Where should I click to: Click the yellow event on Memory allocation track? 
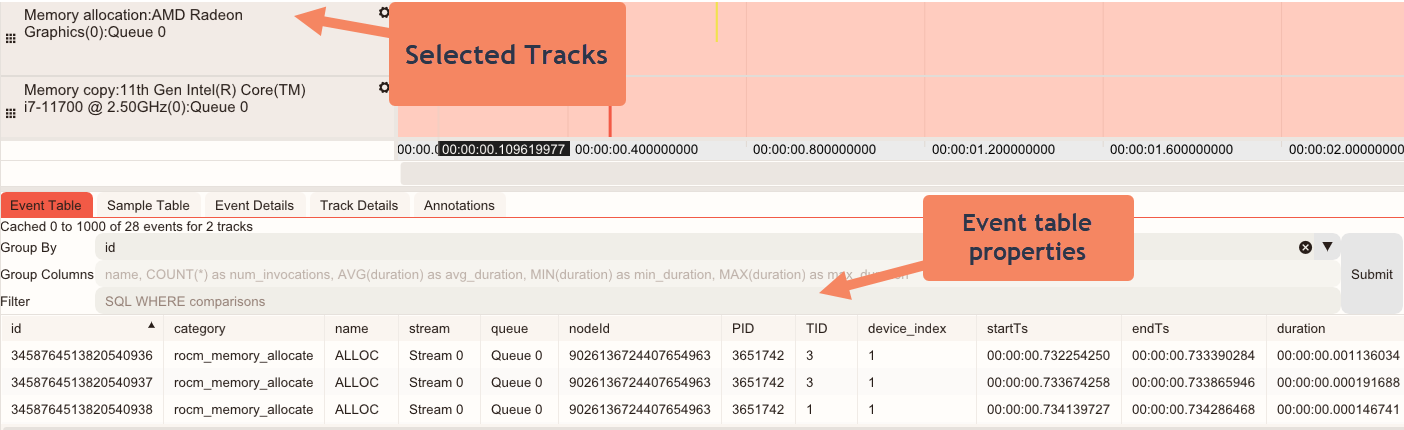pos(716,22)
